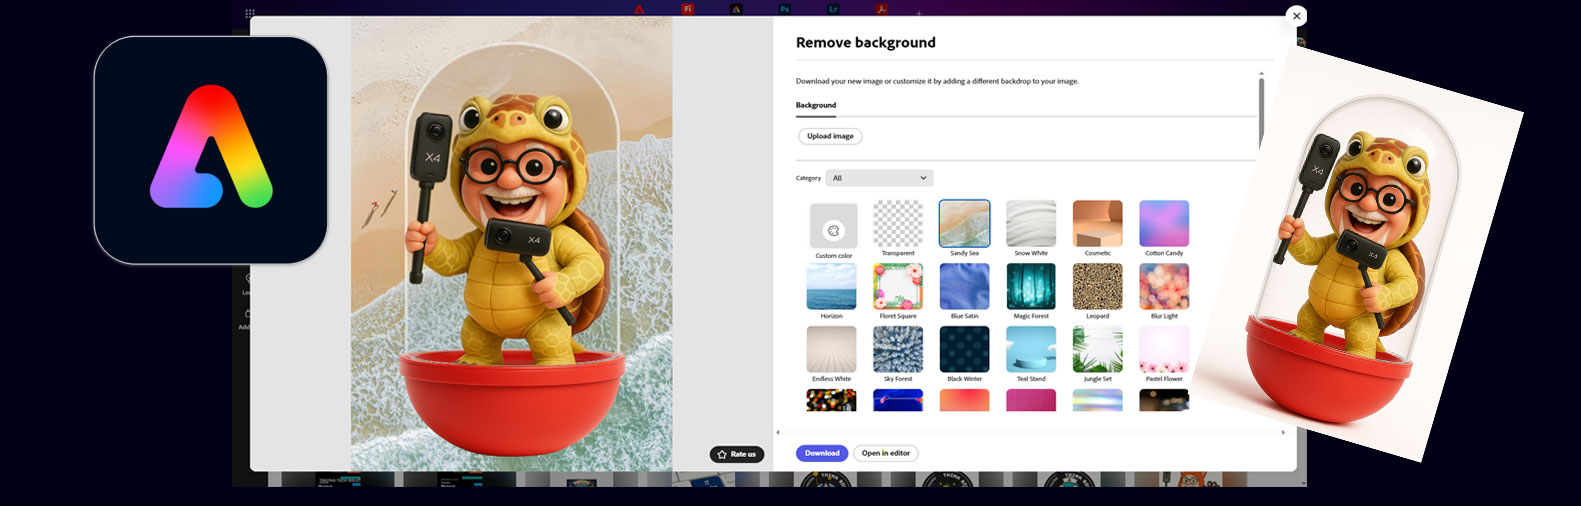Launch the Photoshop Ps icon
Image resolution: width=1581 pixels, height=506 pixels.
coord(784,9)
